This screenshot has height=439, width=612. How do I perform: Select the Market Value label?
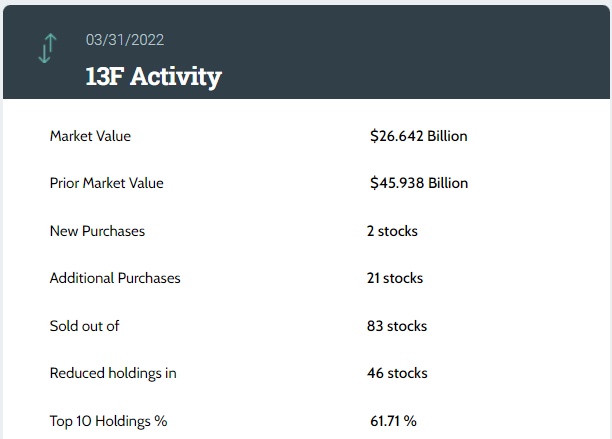point(90,136)
